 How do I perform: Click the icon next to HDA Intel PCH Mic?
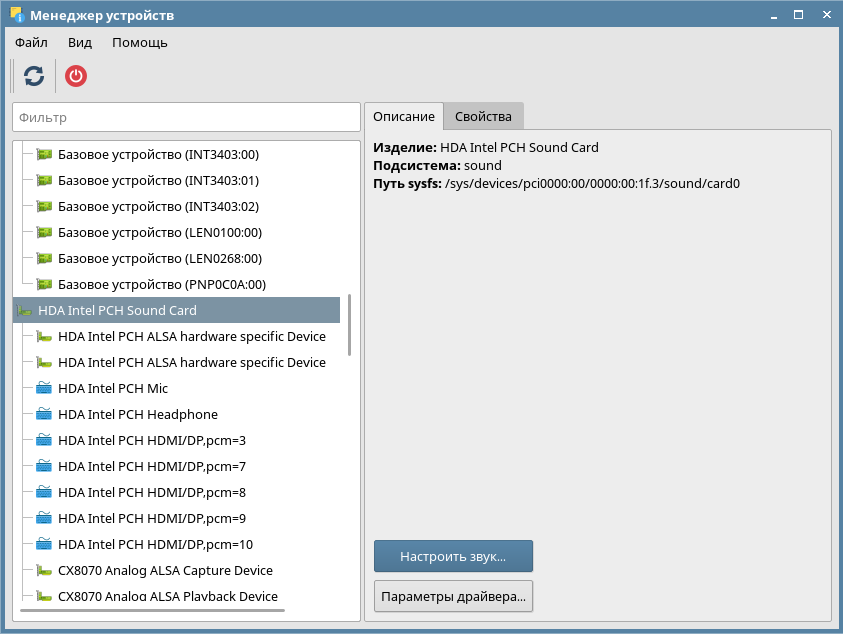click(x=44, y=389)
